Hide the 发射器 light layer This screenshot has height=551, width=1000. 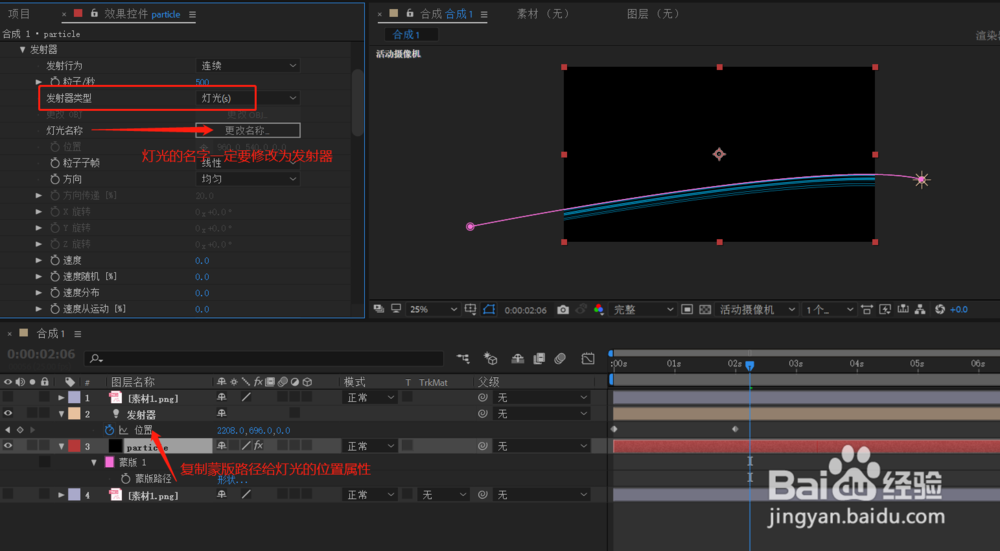pyautogui.click(x=8, y=413)
